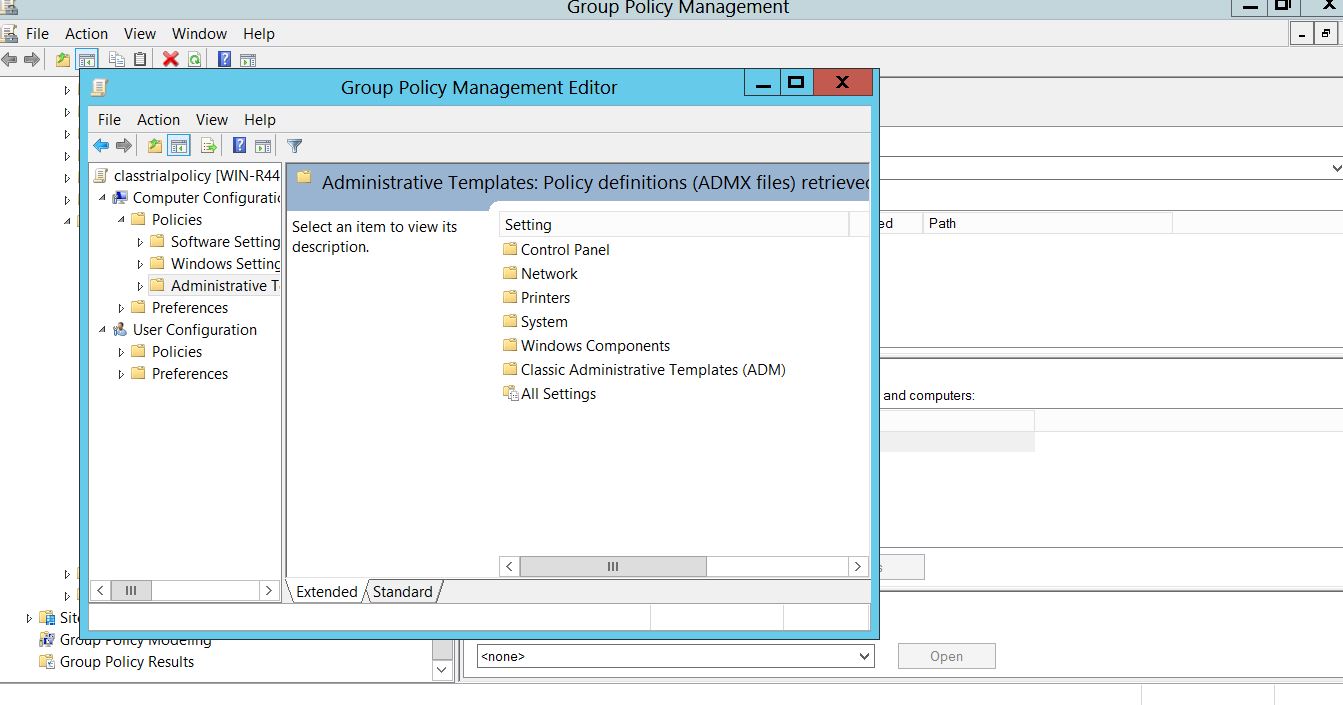Viewport: 1343px width, 705px height.
Task: Click the Path column header in background window
Action: click(x=1046, y=223)
